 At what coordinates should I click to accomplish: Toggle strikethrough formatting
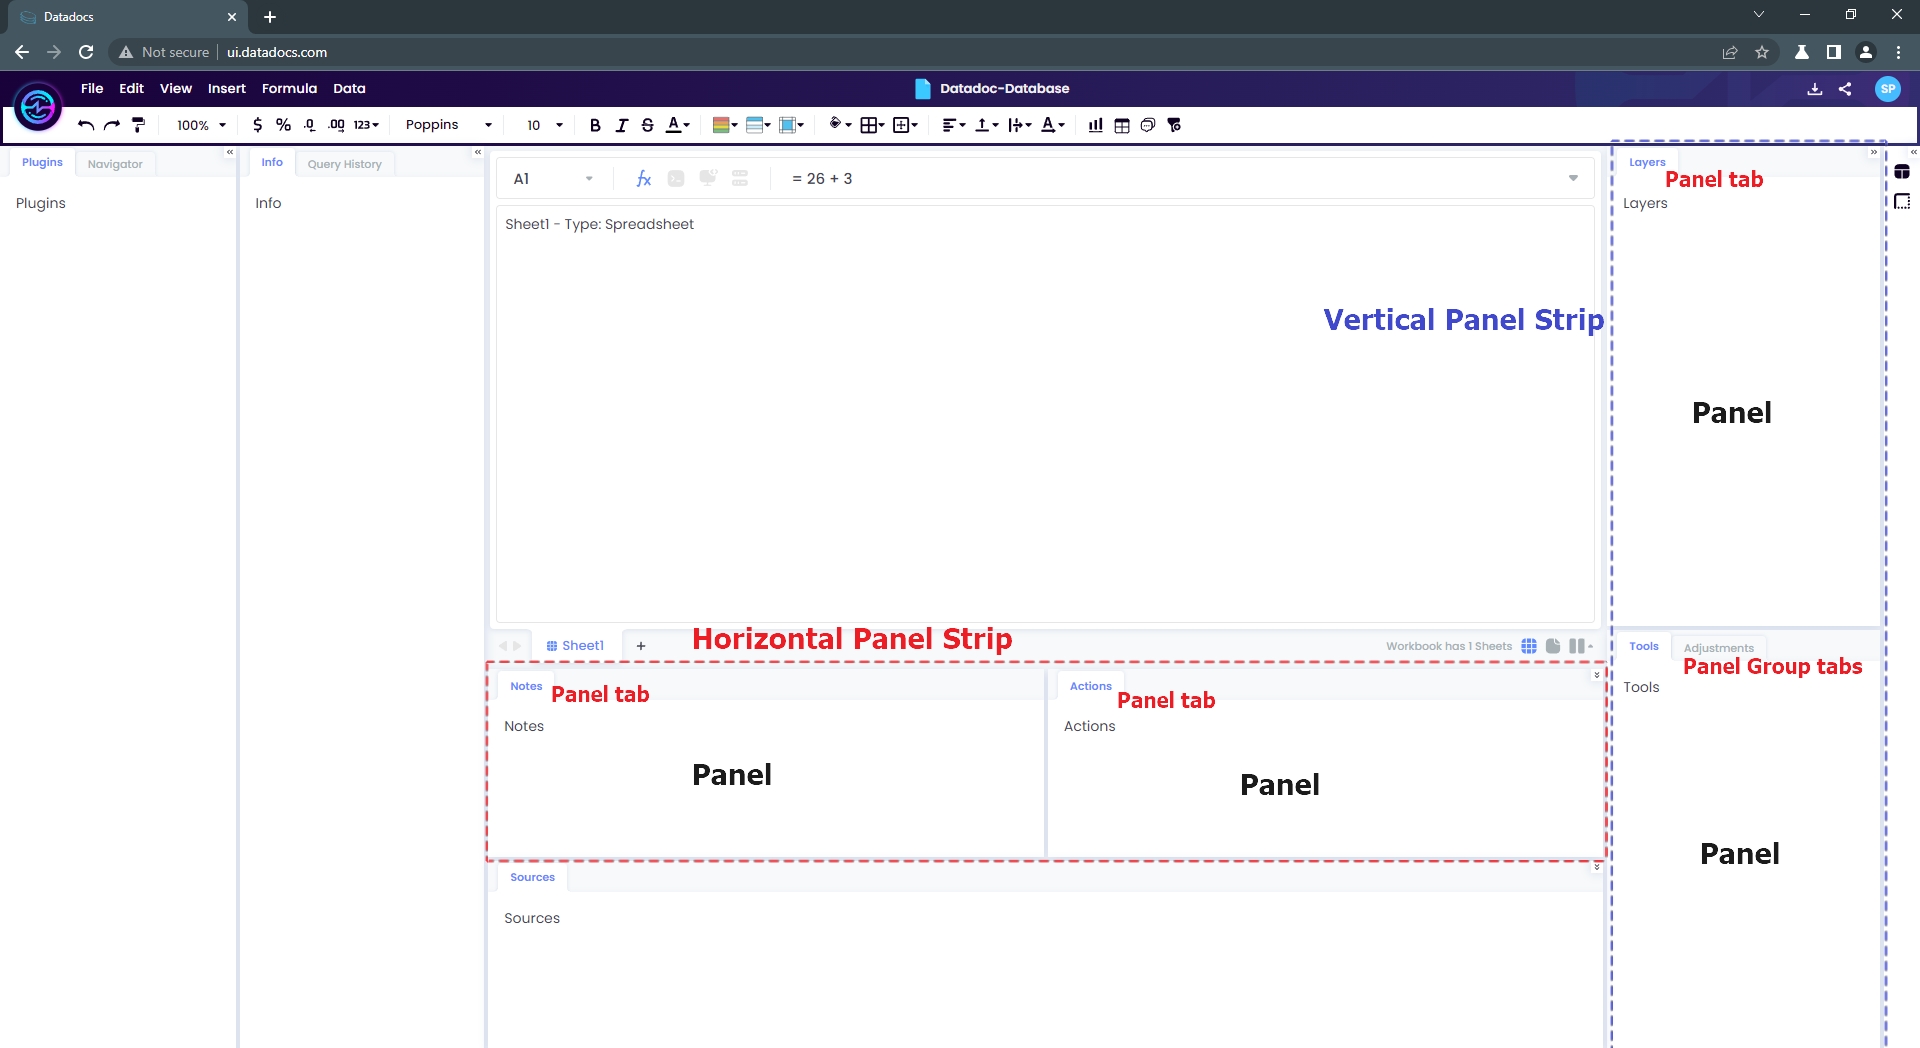click(x=647, y=125)
